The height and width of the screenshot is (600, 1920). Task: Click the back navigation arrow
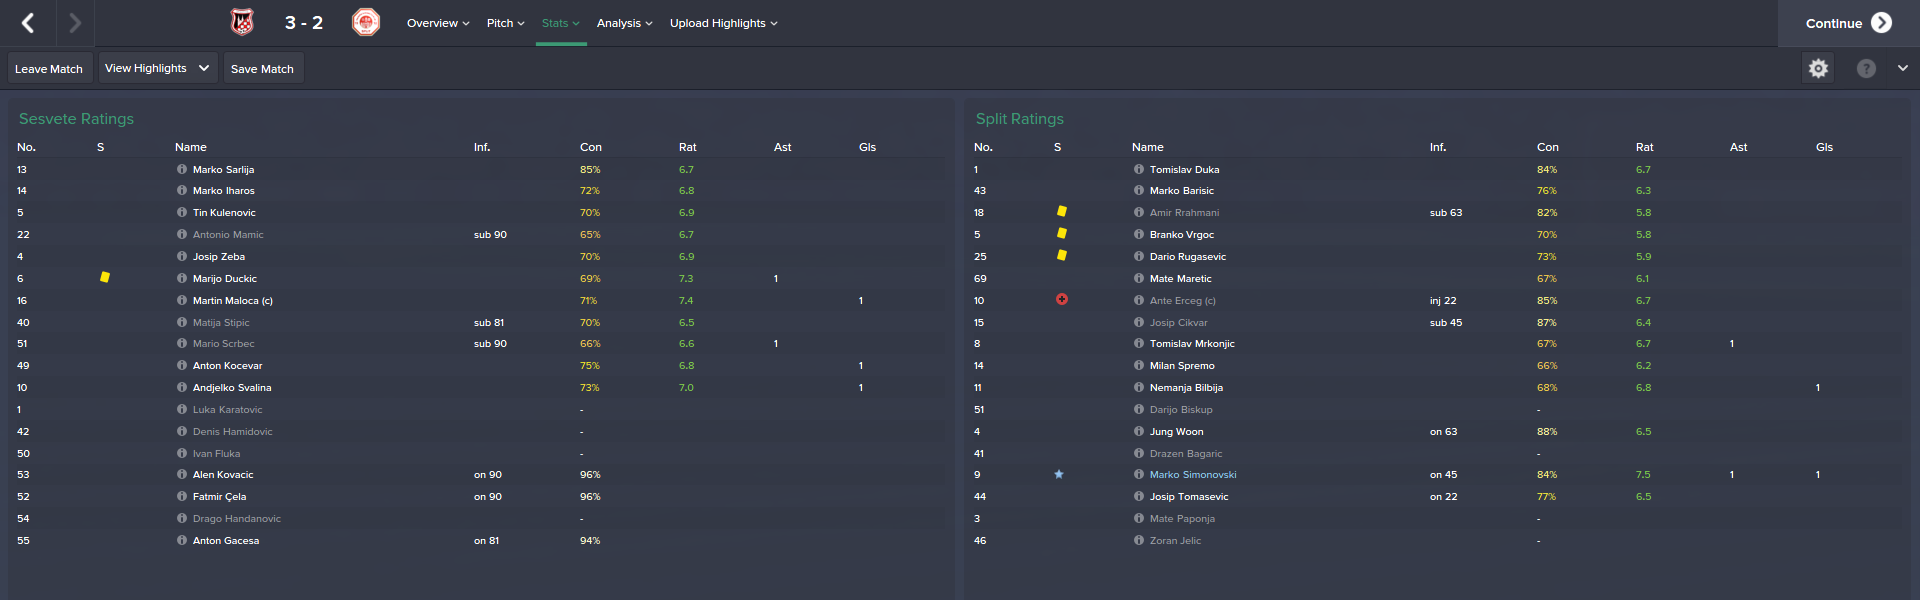[28, 23]
